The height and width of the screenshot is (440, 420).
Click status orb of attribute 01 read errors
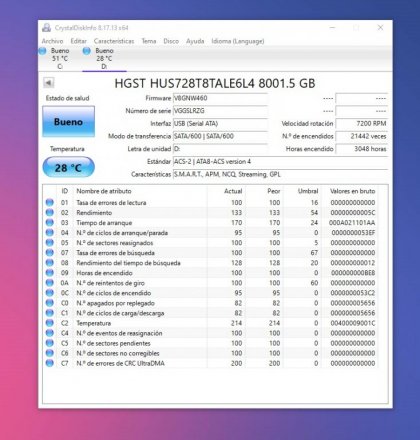[x=50, y=202]
